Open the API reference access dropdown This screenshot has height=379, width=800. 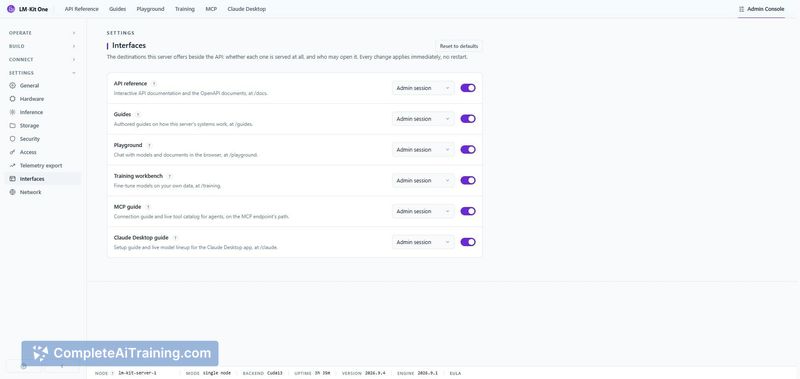423,88
